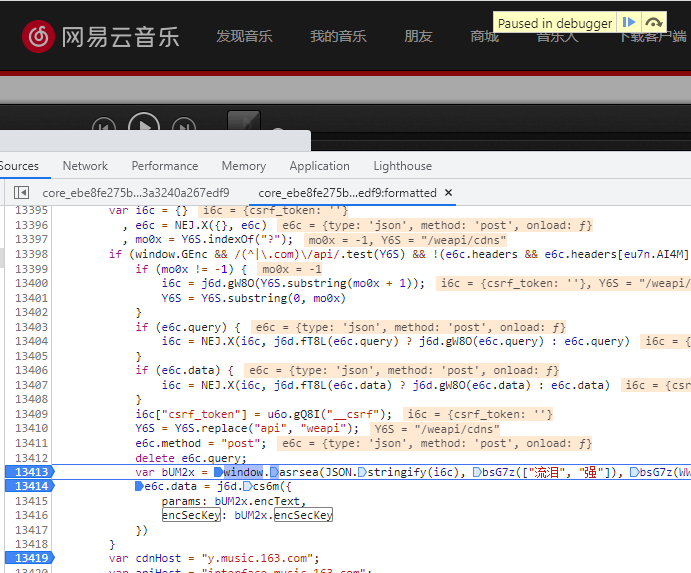Viewport: 691px width, 573px height.
Task: Skip to the previous track
Action: point(104,126)
